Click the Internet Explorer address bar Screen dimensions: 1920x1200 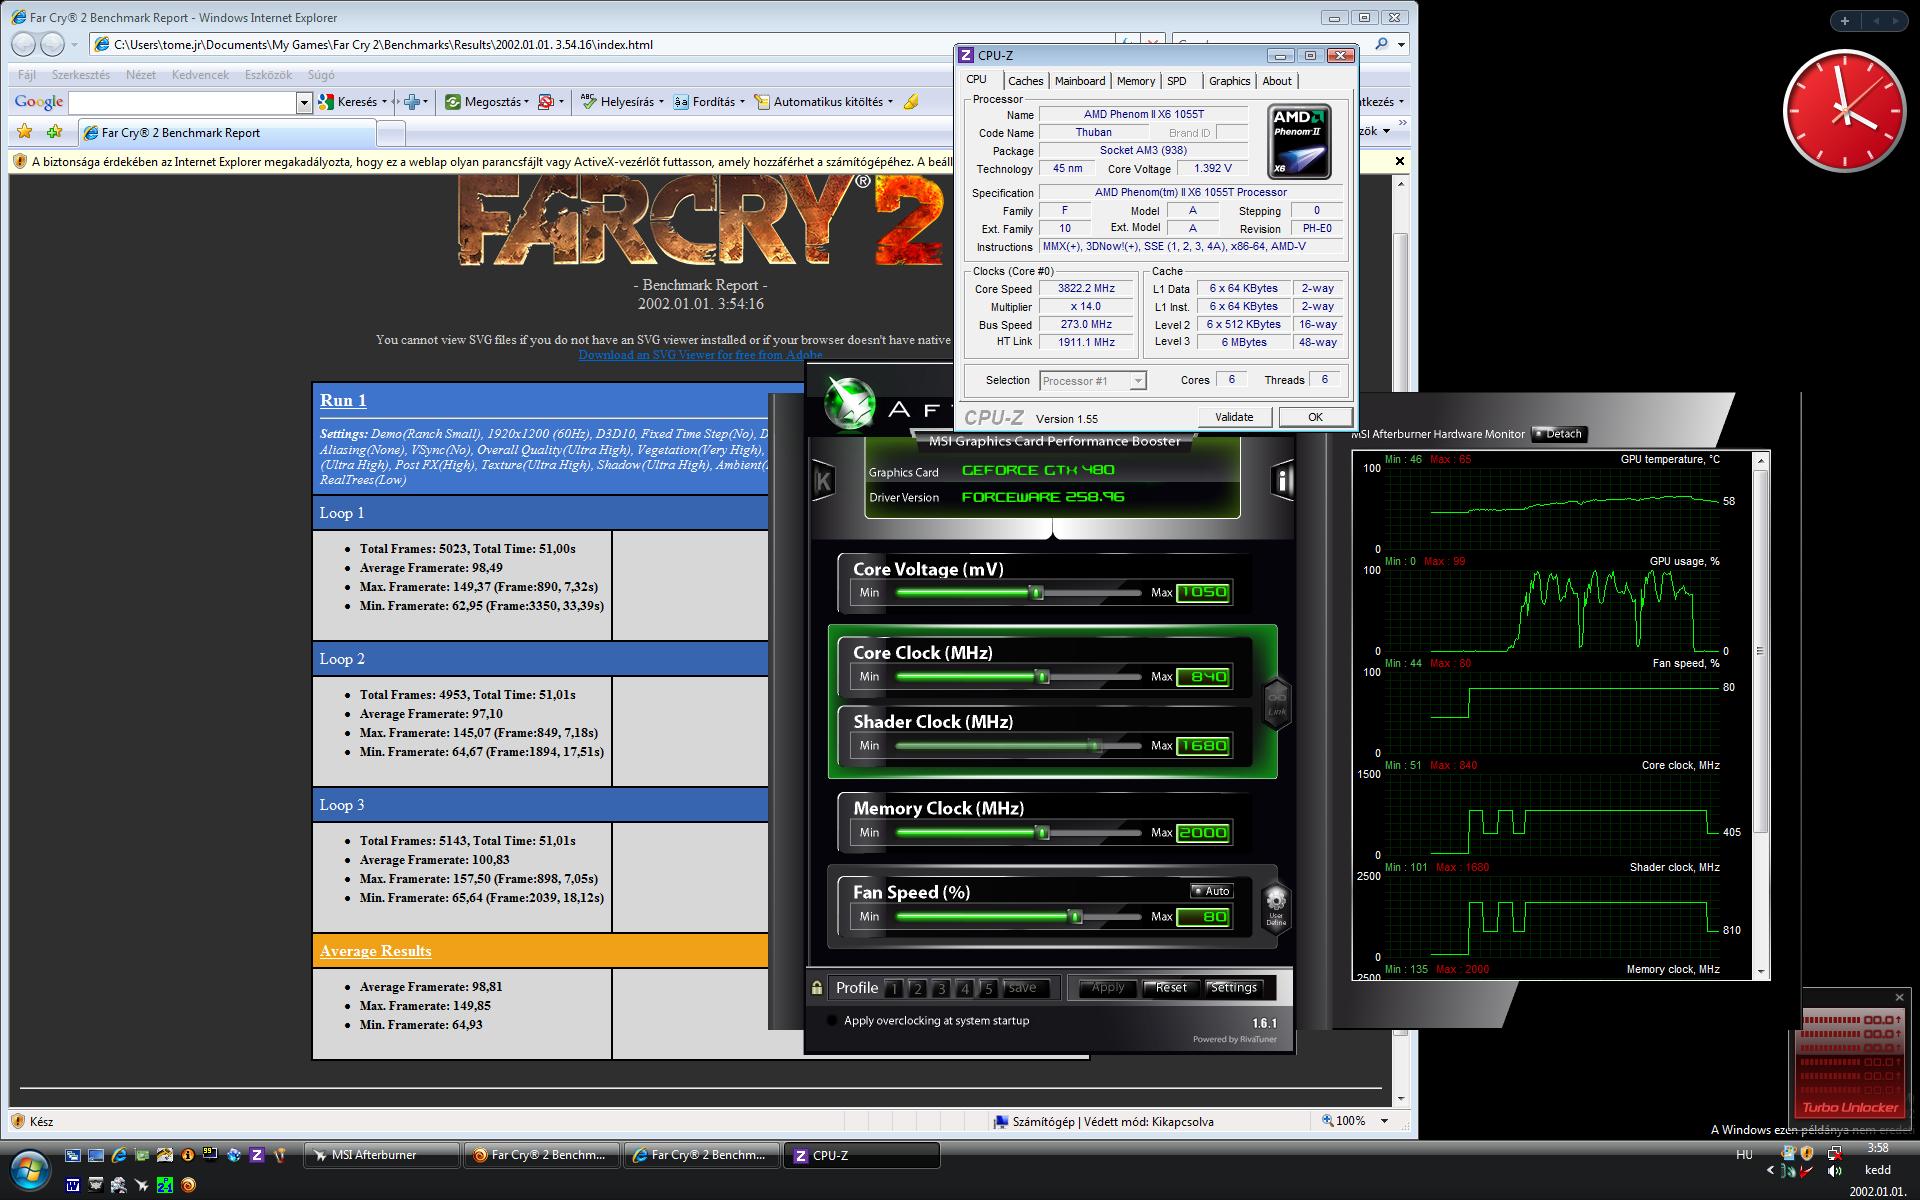point(600,45)
